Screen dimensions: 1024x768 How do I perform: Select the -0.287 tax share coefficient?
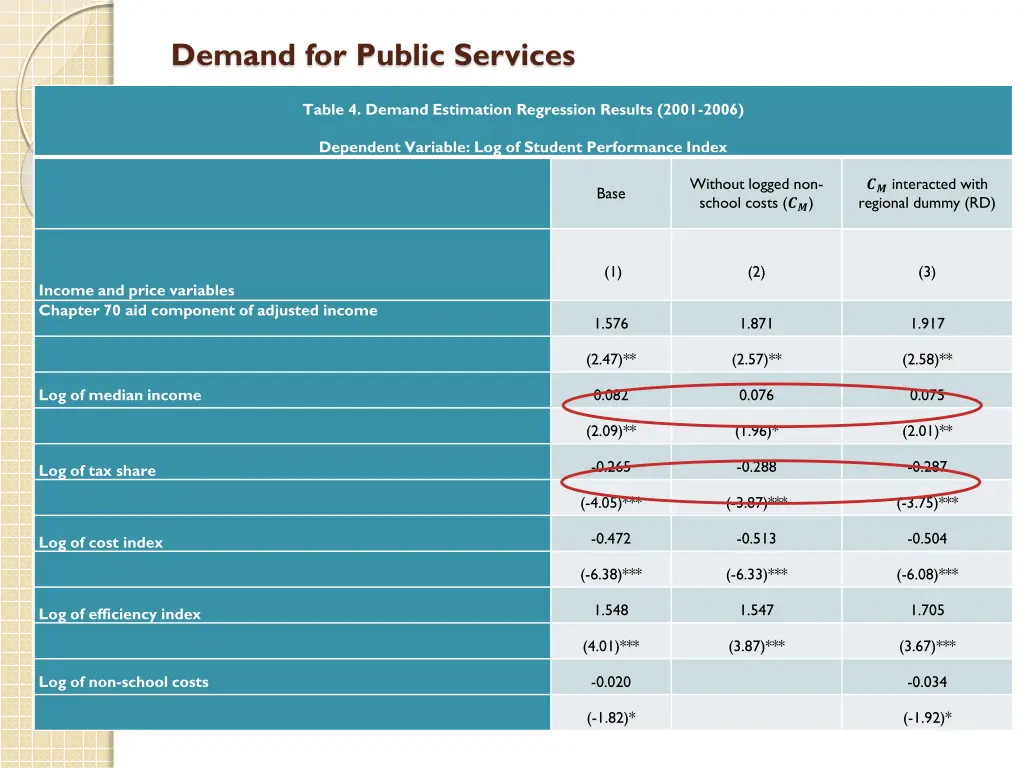[927, 467]
